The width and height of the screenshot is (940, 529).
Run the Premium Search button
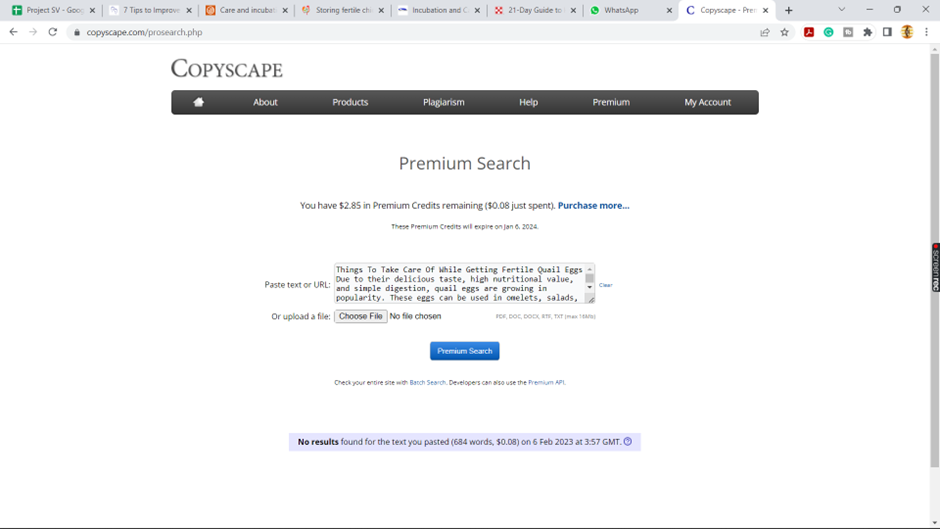click(x=465, y=351)
